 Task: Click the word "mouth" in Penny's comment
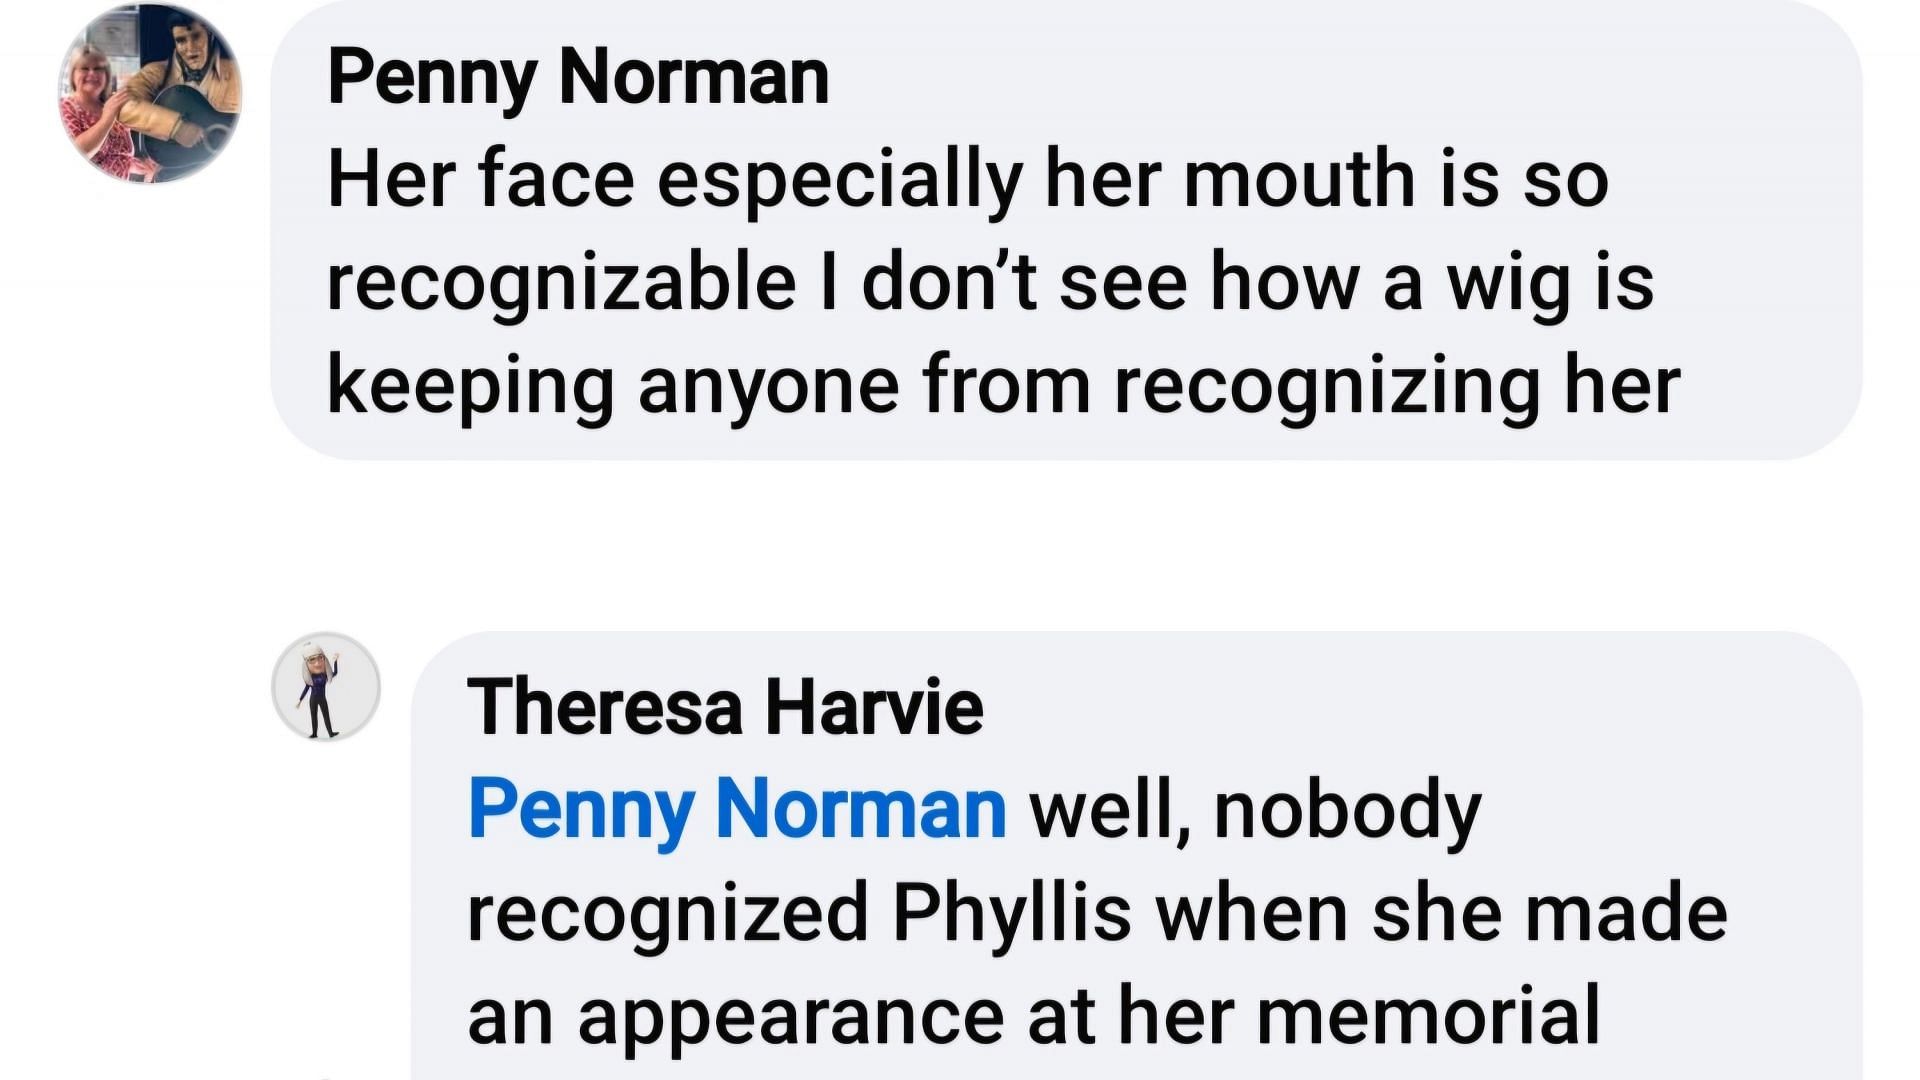(1299, 181)
